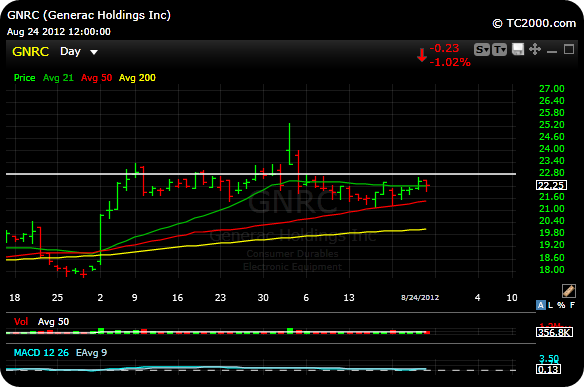Click the 22.25 current price box

pyautogui.click(x=551, y=185)
